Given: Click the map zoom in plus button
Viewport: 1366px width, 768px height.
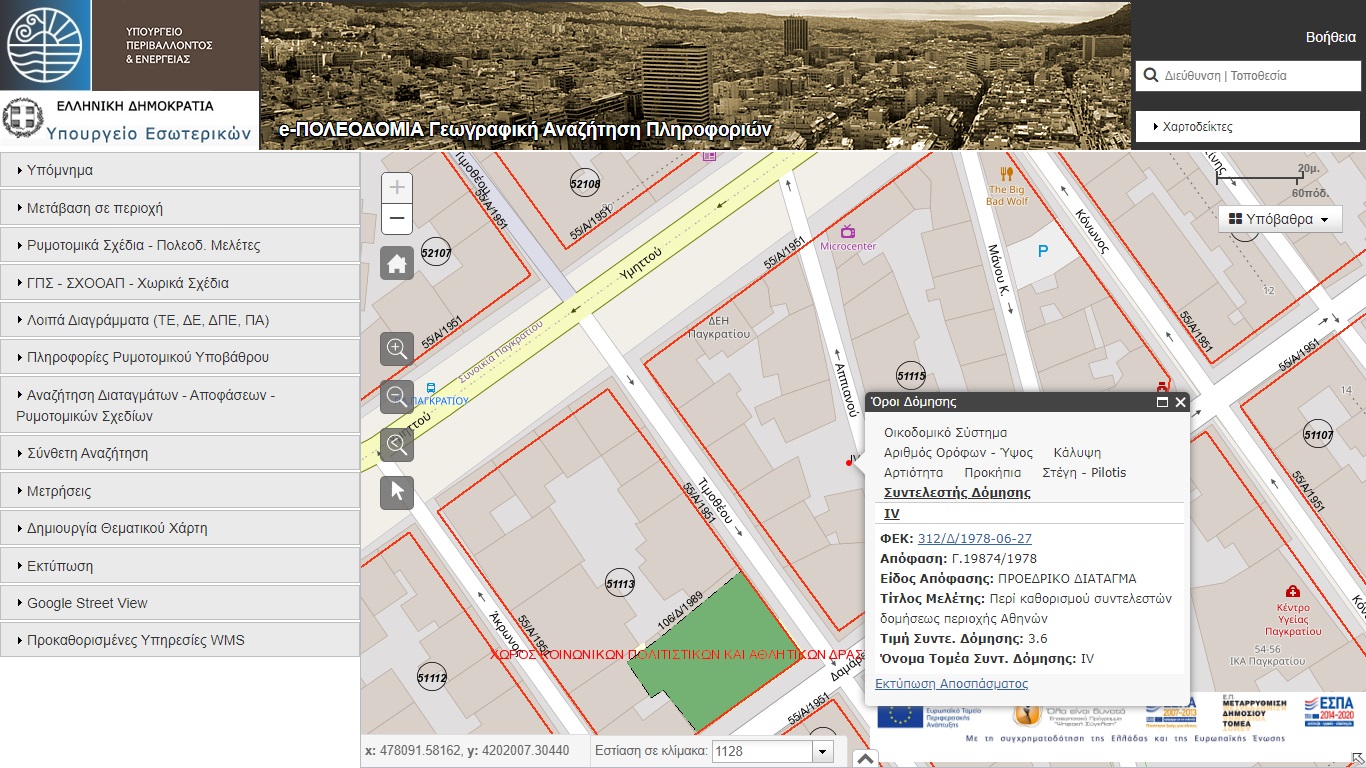Looking at the screenshot, I should [397, 188].
